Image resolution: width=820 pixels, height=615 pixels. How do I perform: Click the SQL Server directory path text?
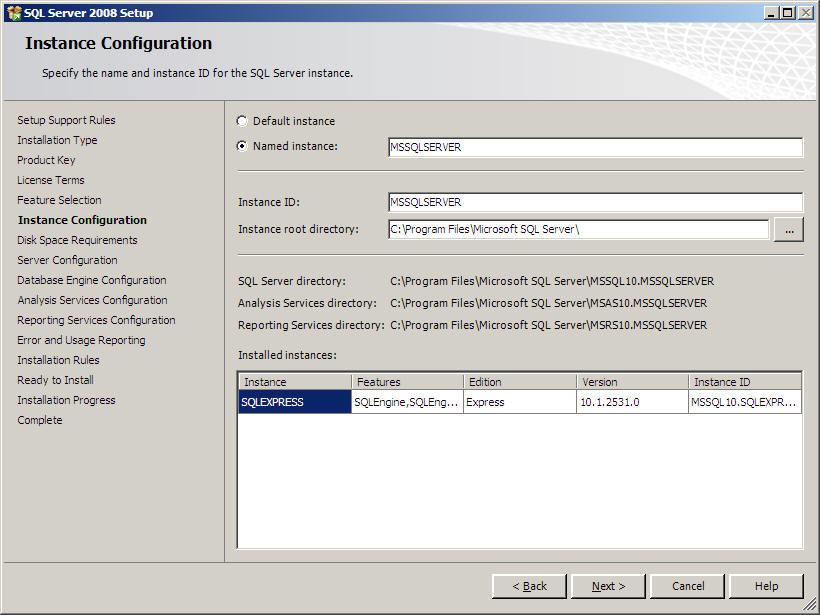pyautogui.click(x=552, y=281)
